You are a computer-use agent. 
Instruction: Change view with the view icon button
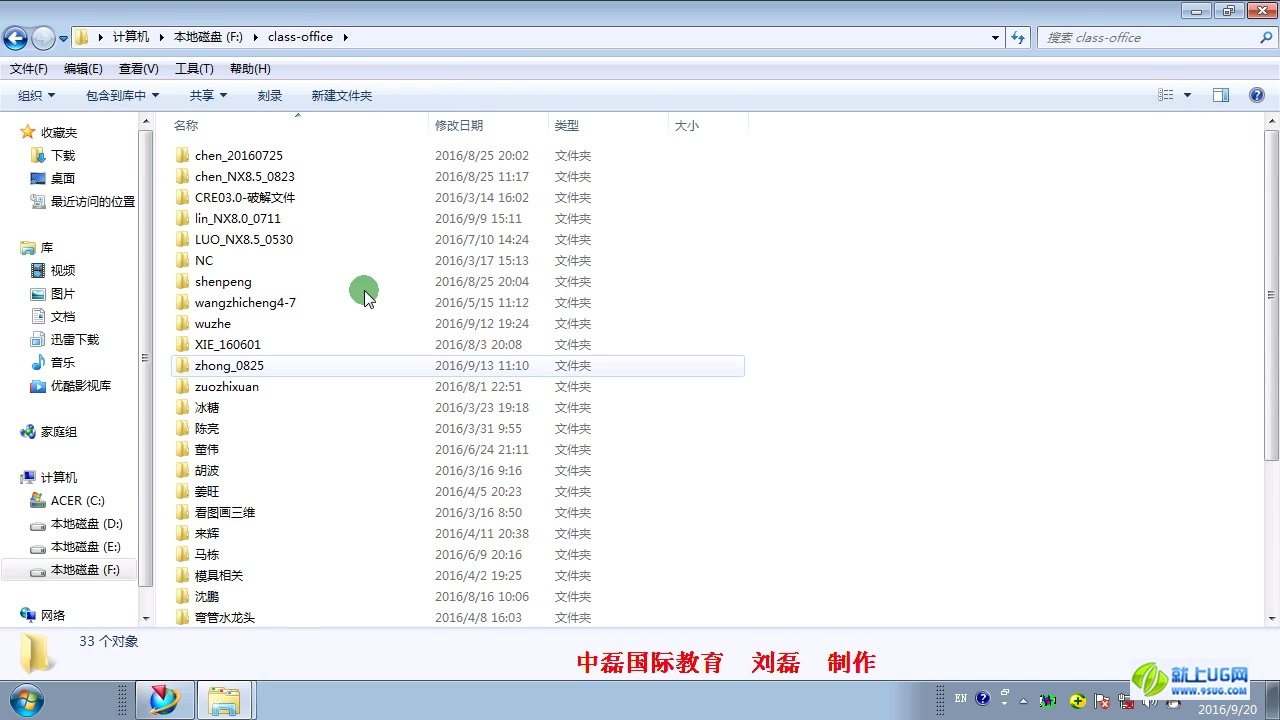tap(1166, 95)
